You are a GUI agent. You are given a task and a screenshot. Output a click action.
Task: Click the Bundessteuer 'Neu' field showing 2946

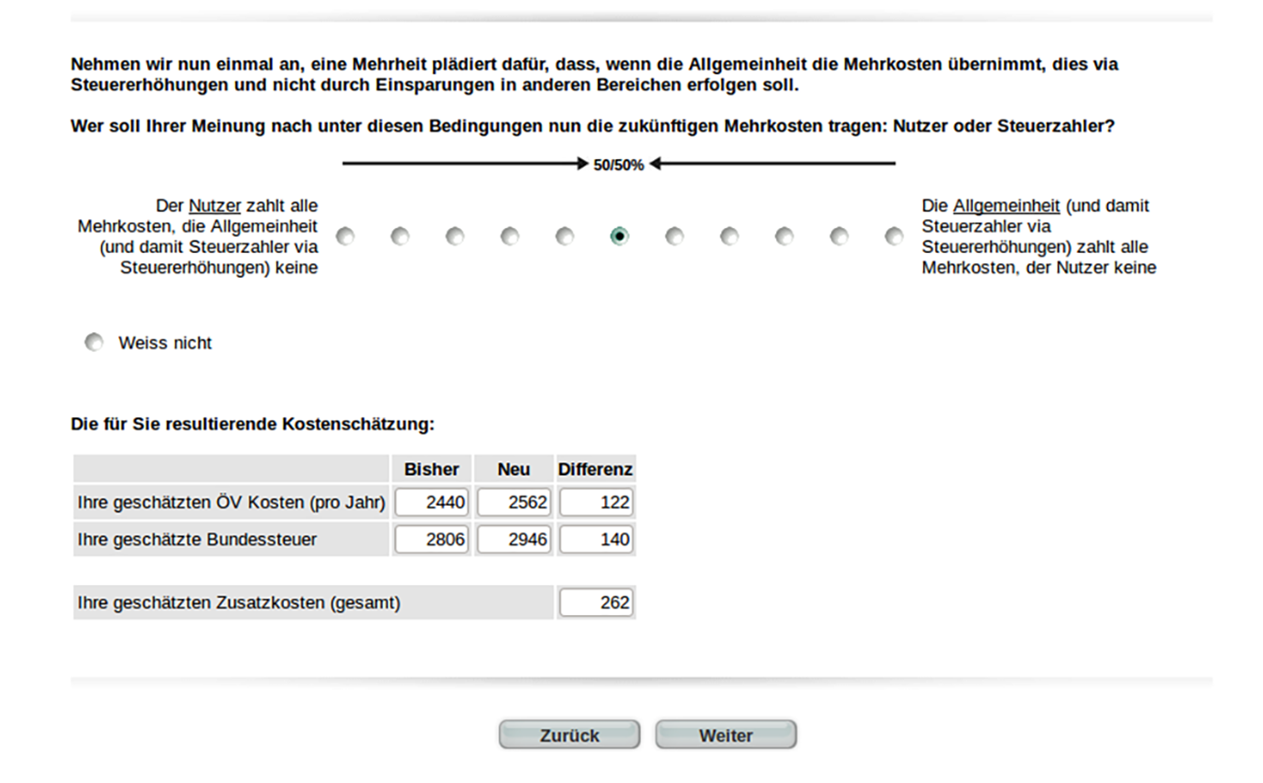point(513,538)
